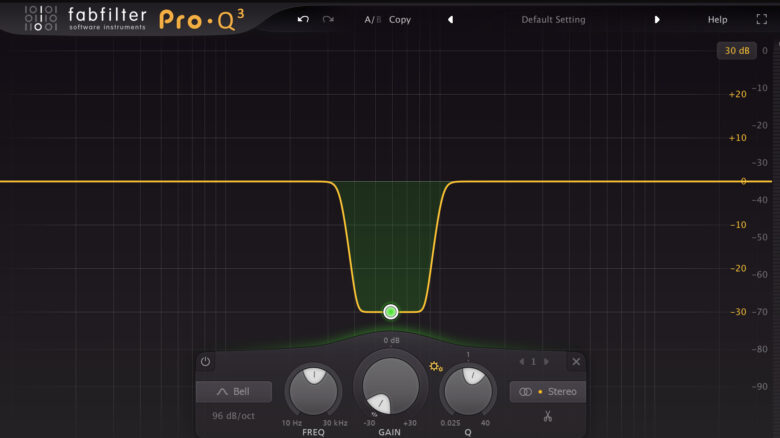
Task: Click the 30 kHz frequency range label
Action: 335,423
